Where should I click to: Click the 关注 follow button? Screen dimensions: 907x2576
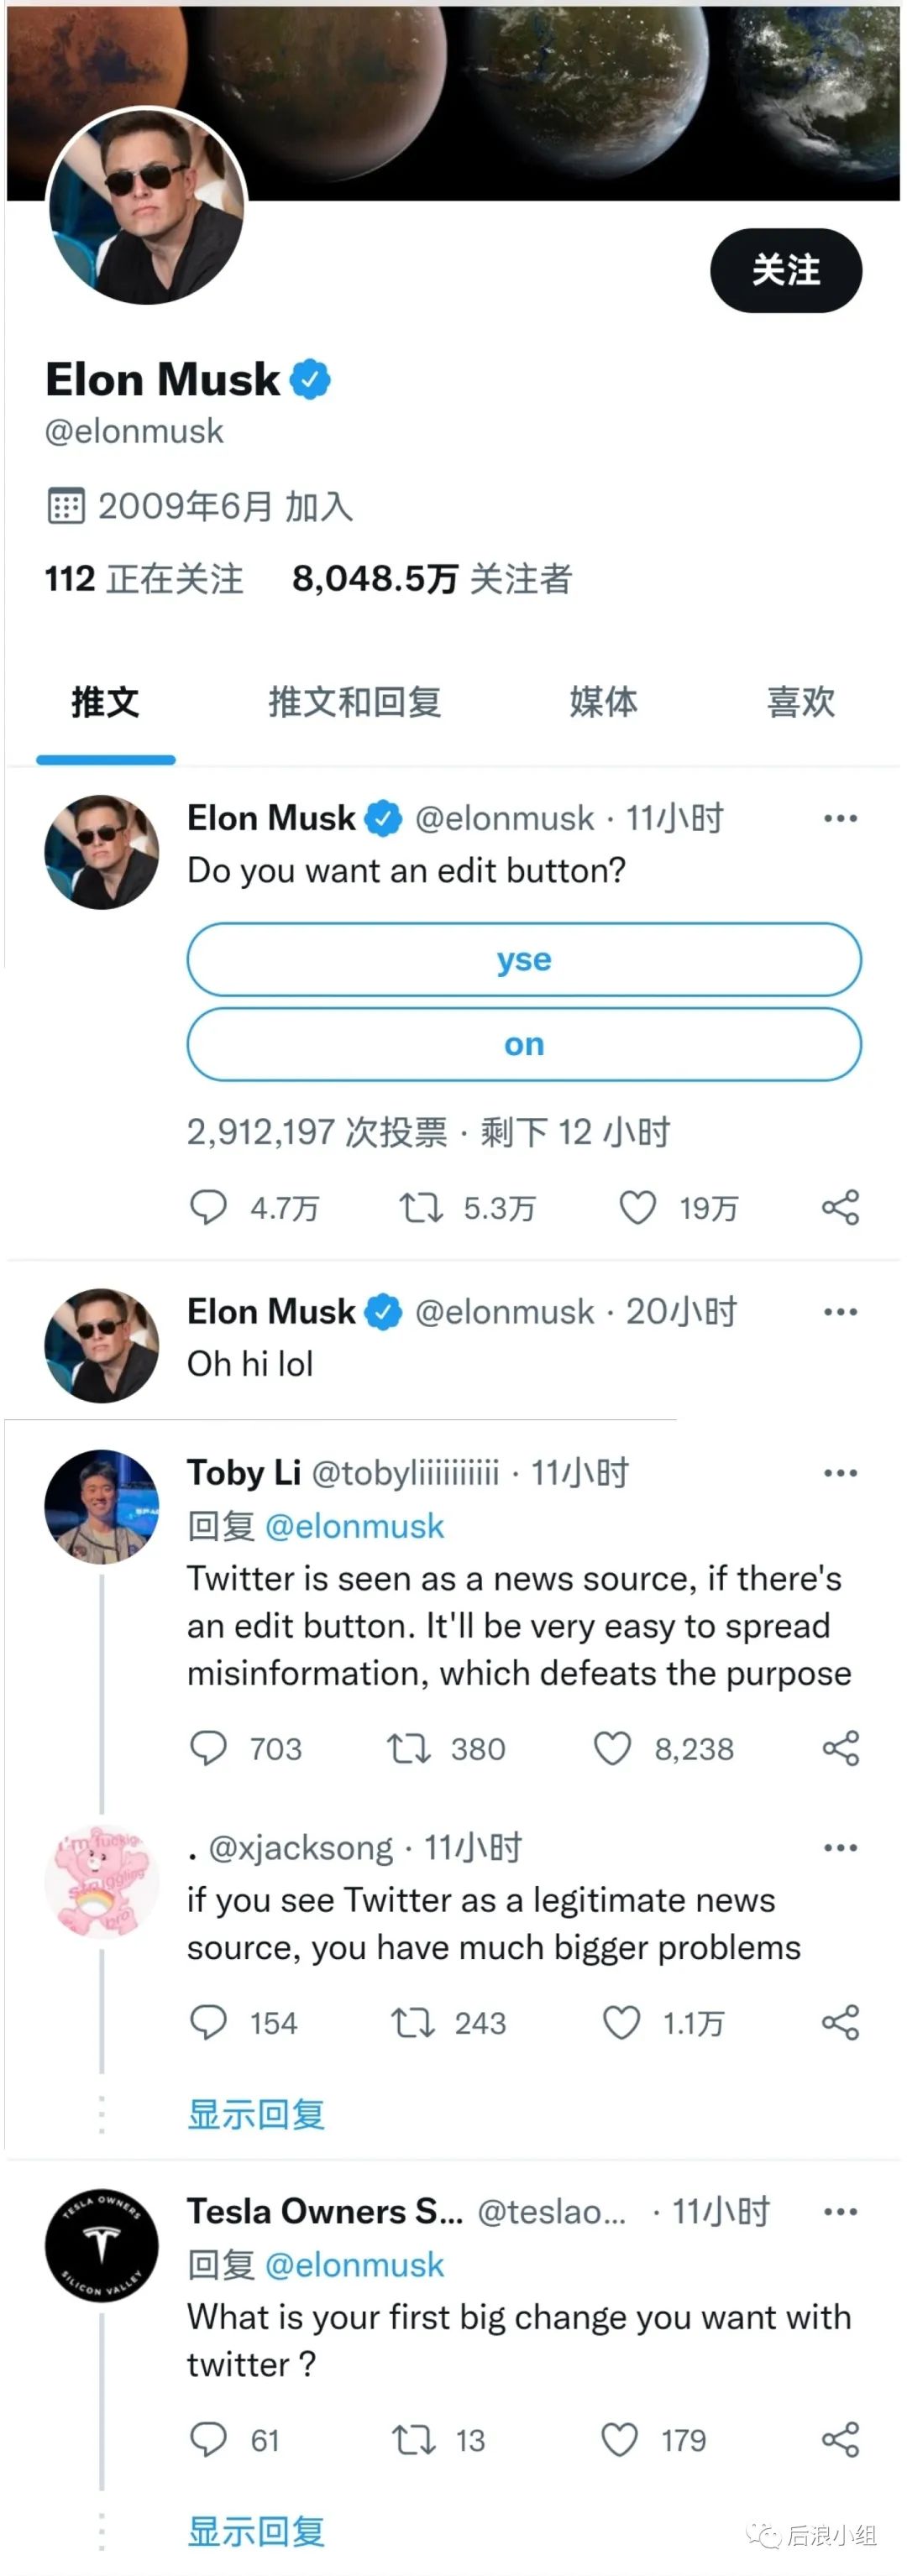pos(786,270)
